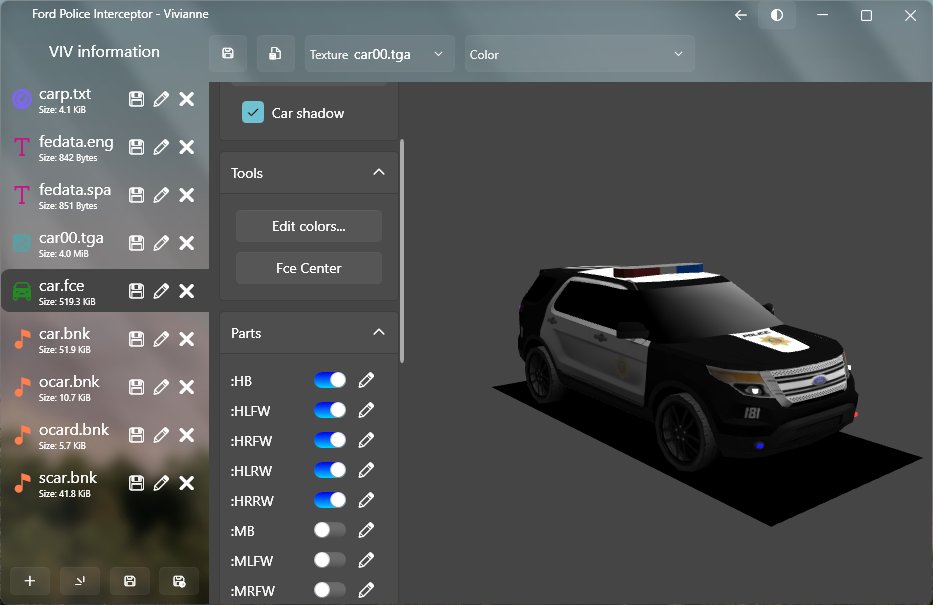The height and width of the screenshot is (605, 933).
Task: Open the Texture car00.tga dropdown
Action: [380, 54]
